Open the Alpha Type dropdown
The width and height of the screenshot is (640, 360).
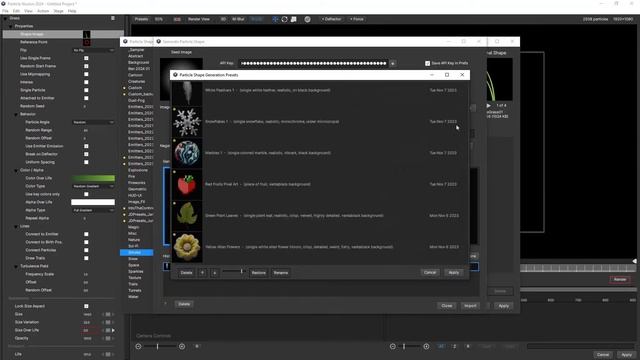[x=93, y=210]
